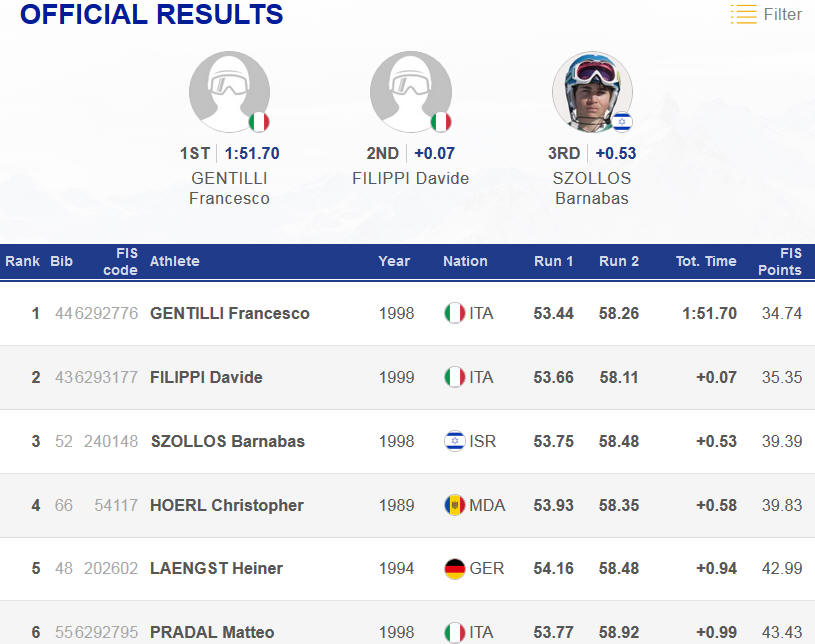Screen dimensions: 815x644
Task: Sort by Run 2 column header
Action: [619, 261]
